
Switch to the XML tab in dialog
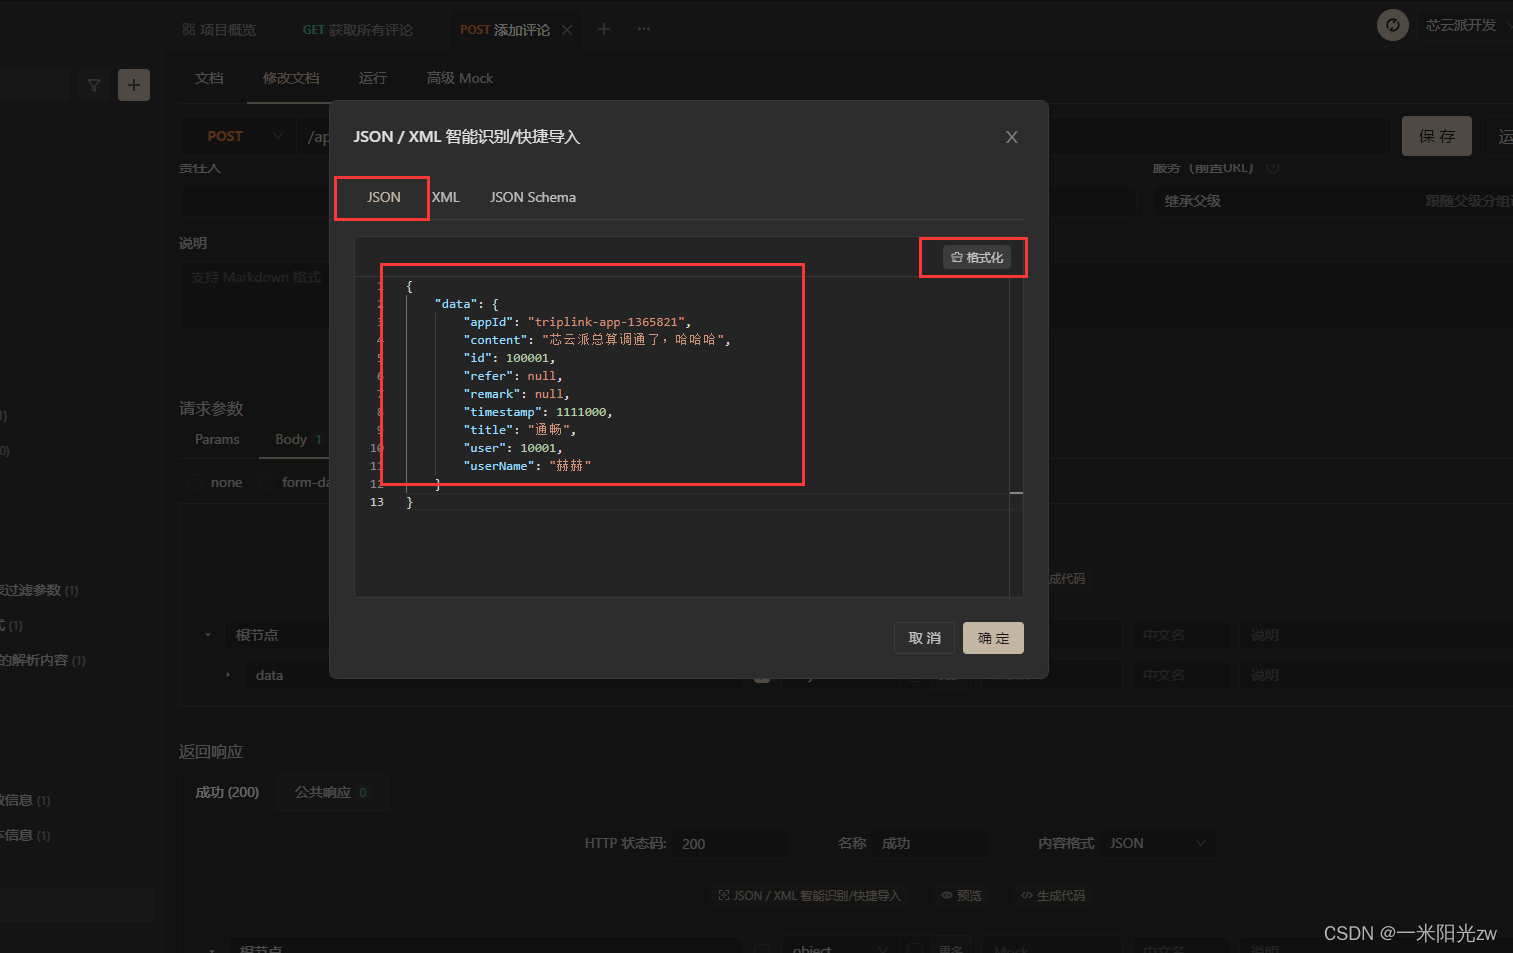(x=446, y=197)
